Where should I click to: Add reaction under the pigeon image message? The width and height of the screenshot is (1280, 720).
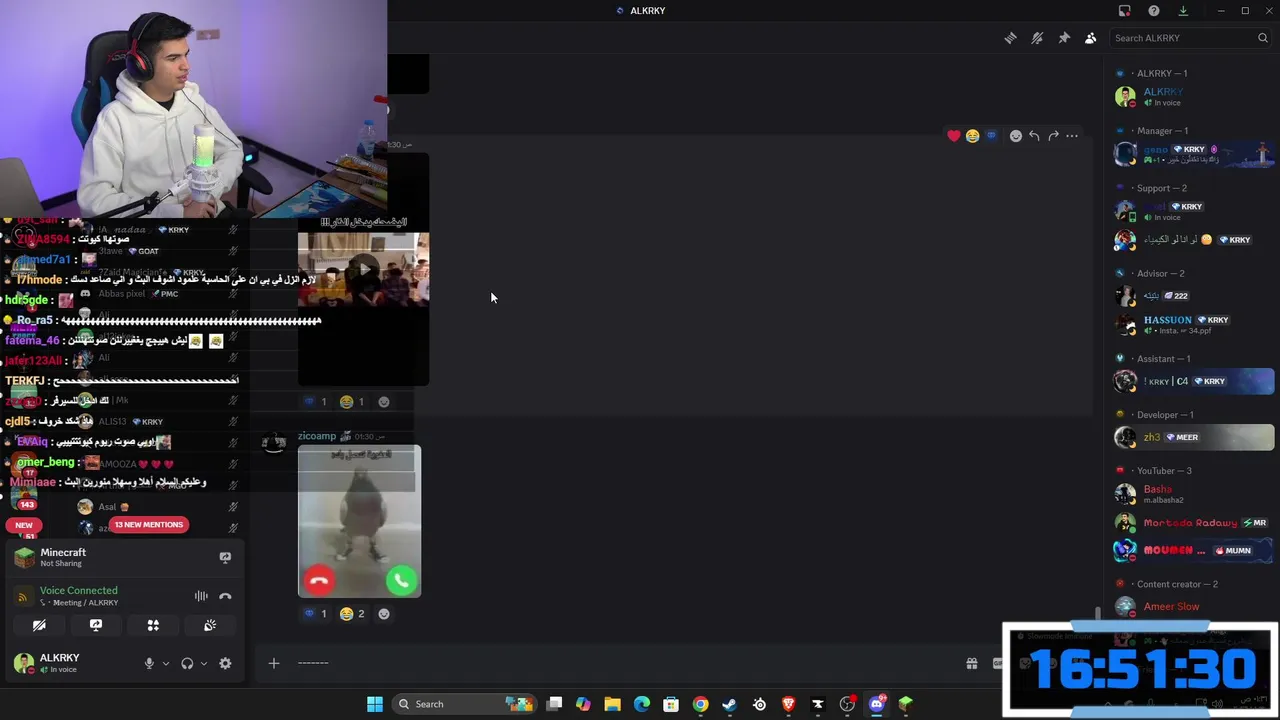coord(384,614)
